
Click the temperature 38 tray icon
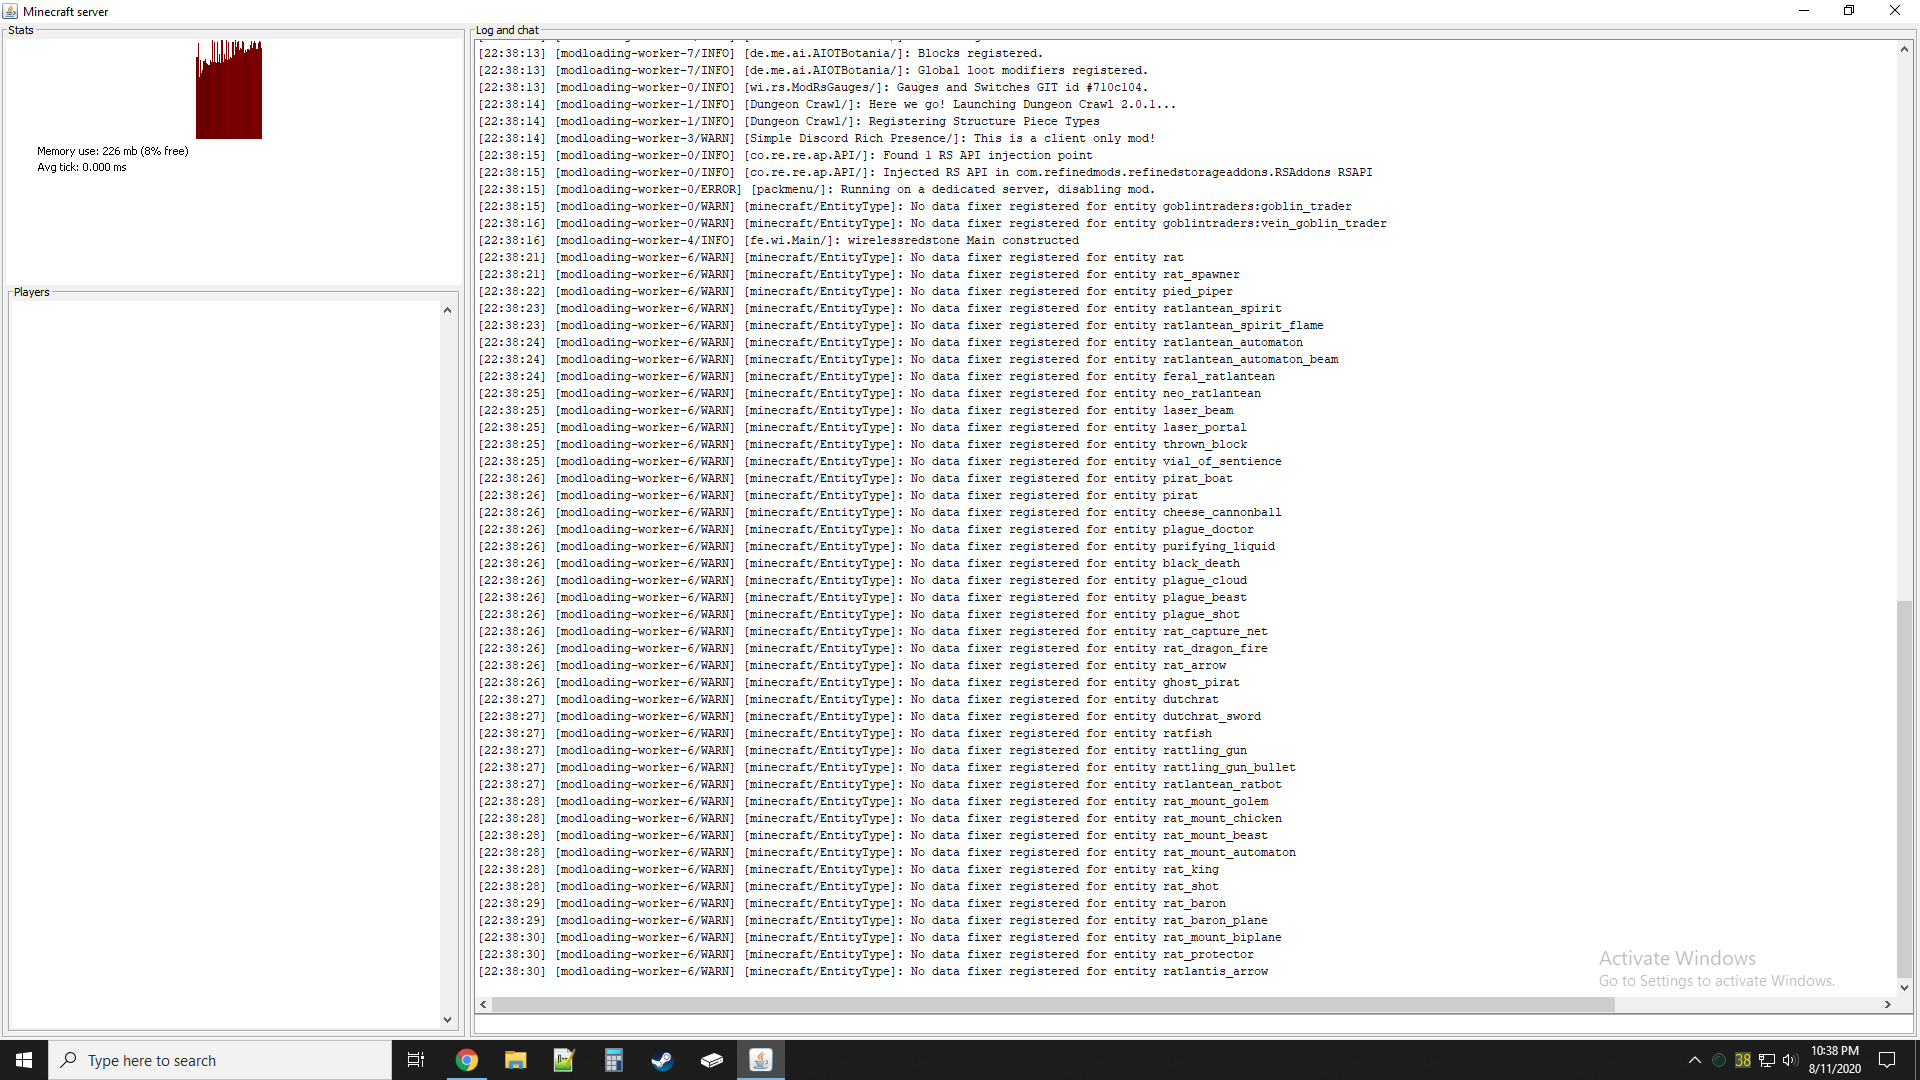(x=1743, y=1060)
